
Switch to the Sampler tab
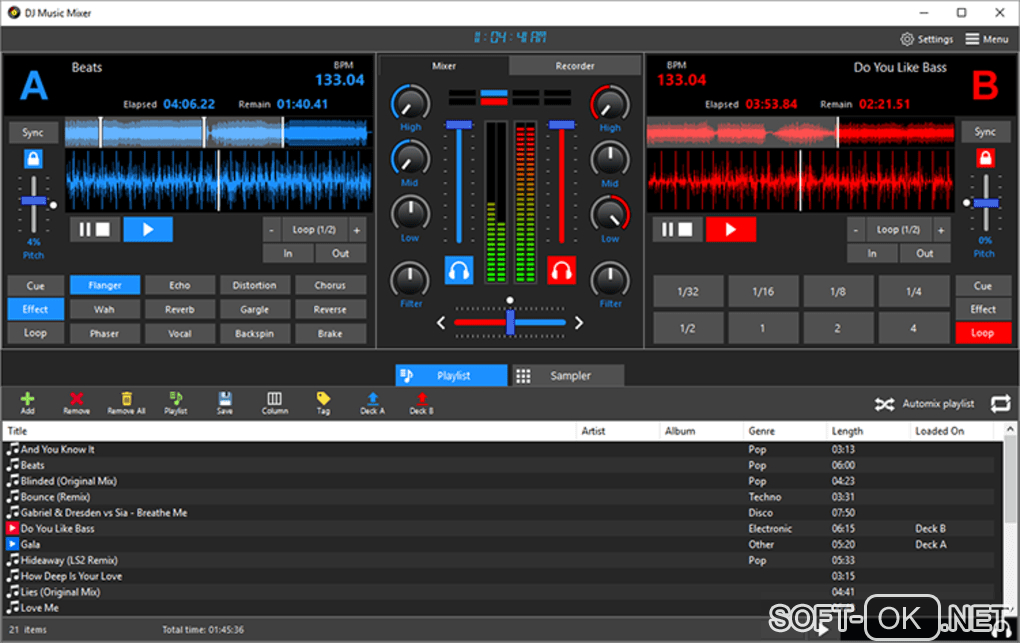coord(568,376)
